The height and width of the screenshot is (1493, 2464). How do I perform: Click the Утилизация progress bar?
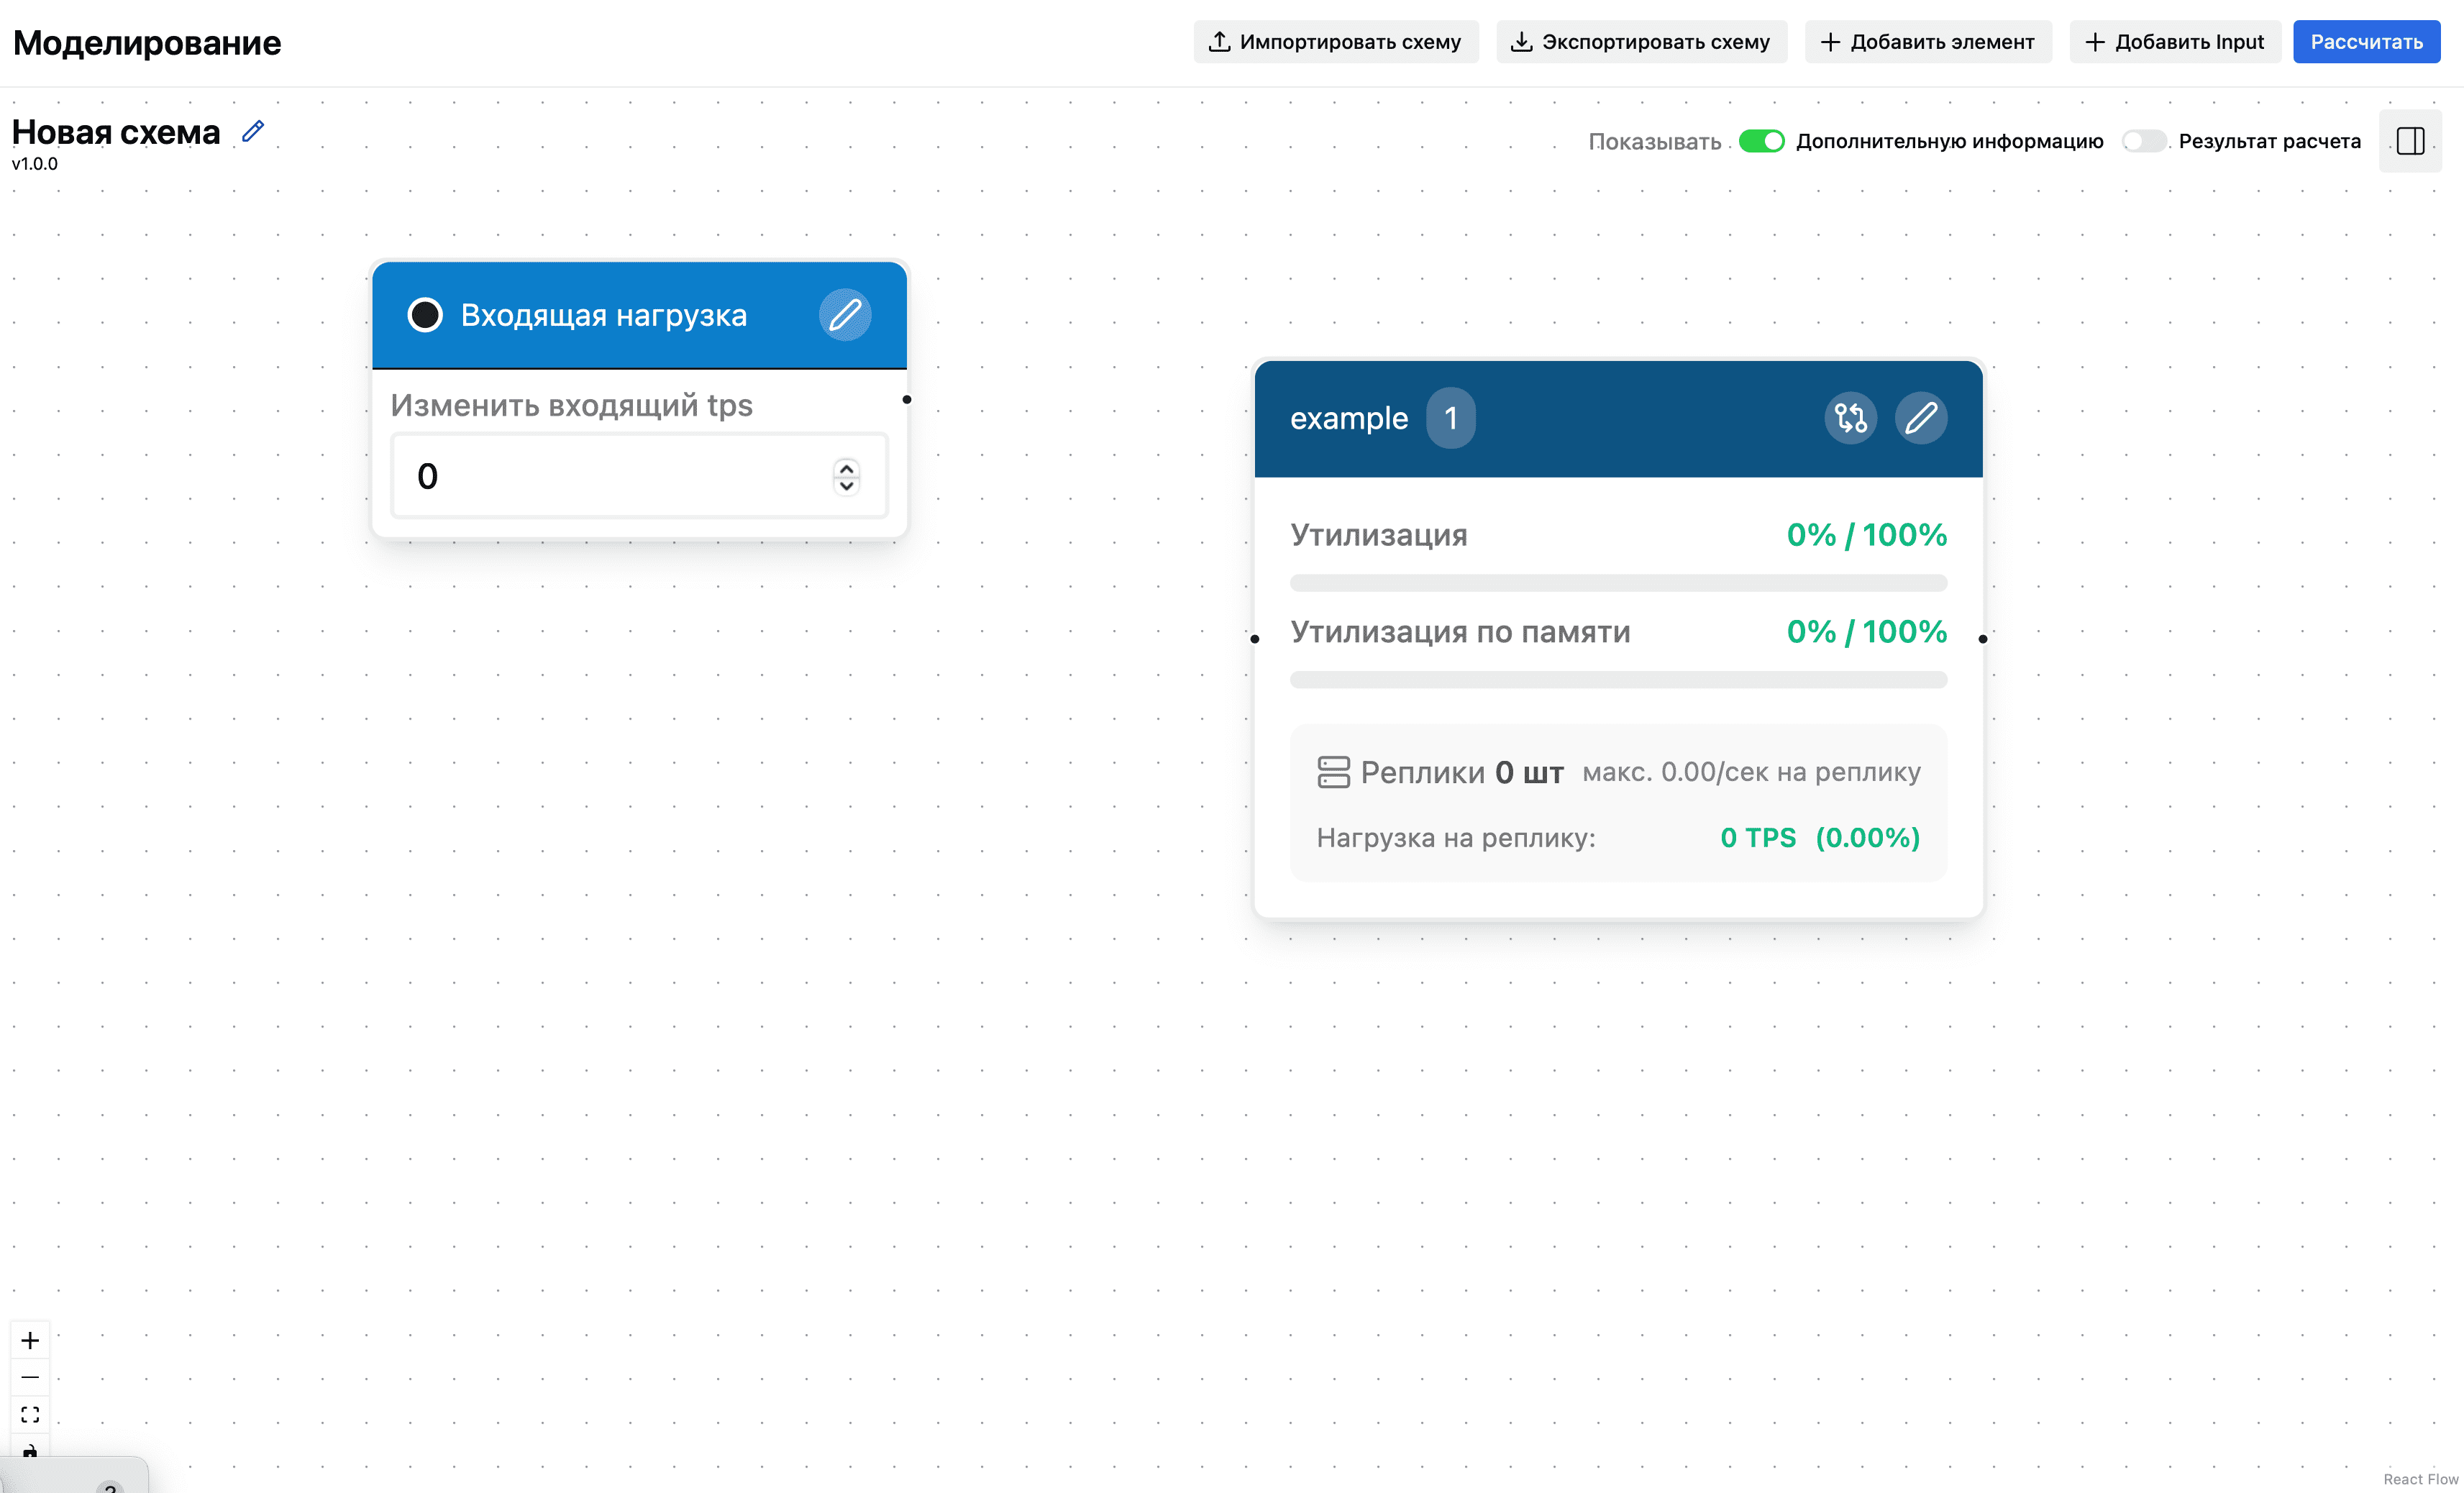[x=1618, y=583]
